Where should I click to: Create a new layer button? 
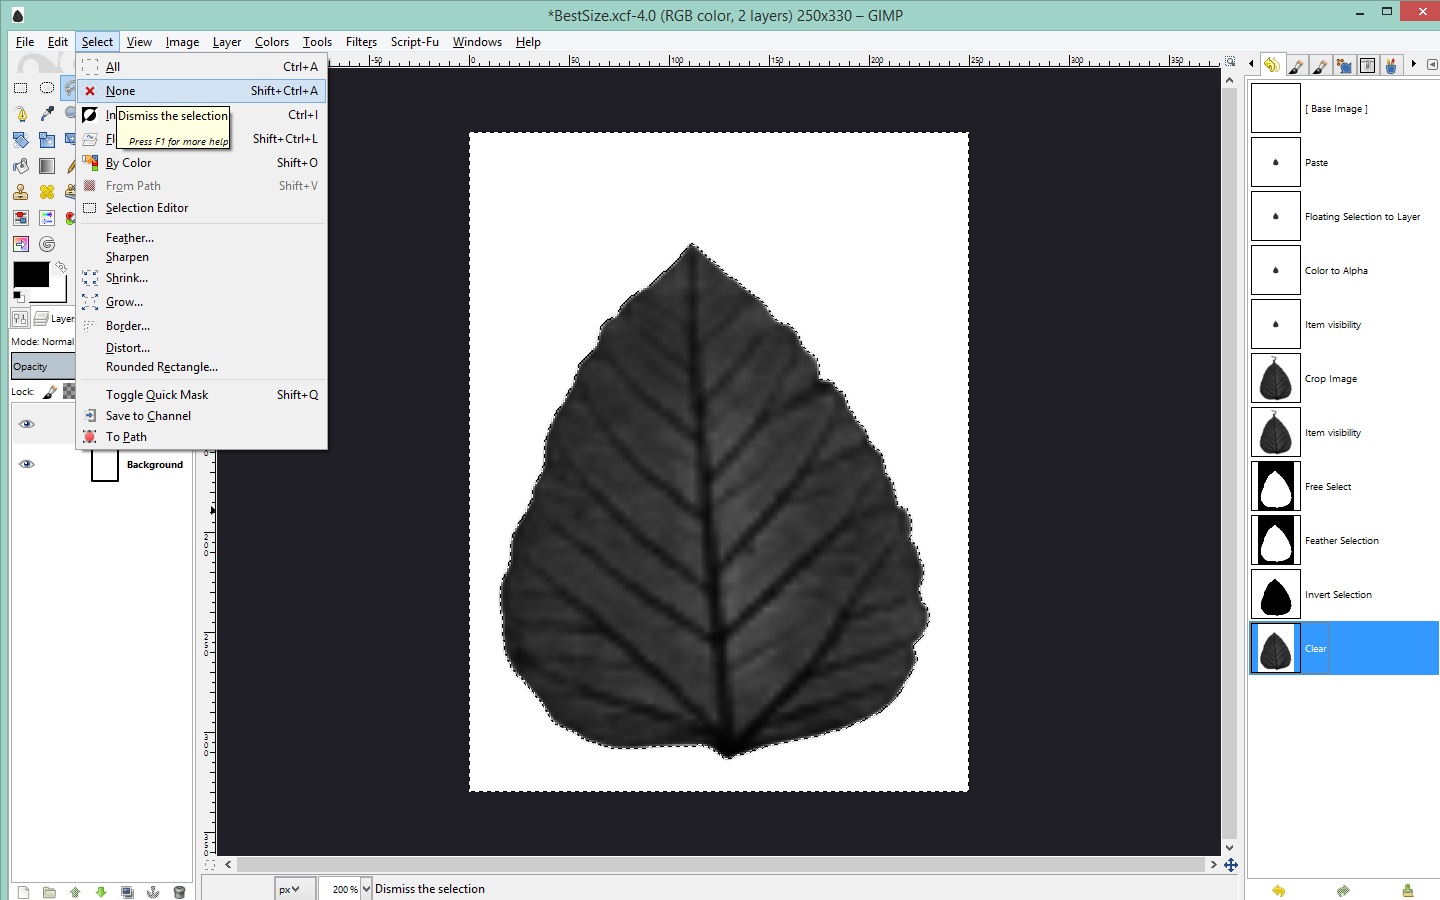coord(22,892)
